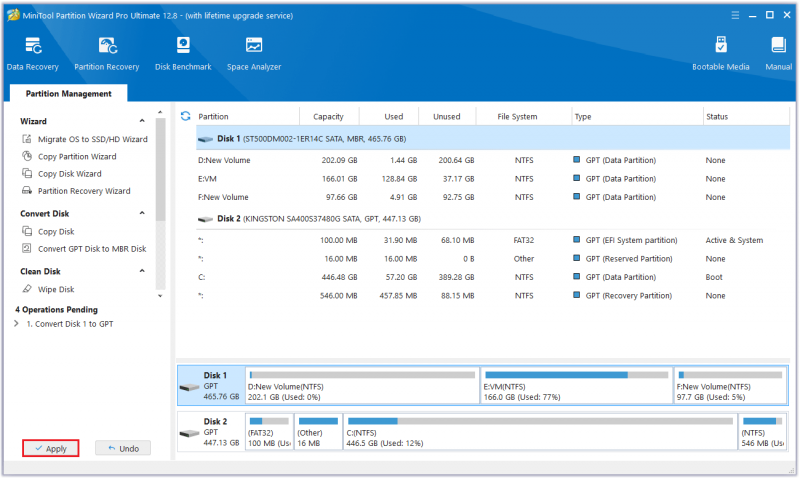This screenshot has width=800, height=478.
Task: Click the refresh partition list icon
Action: (x=185, y=116)
